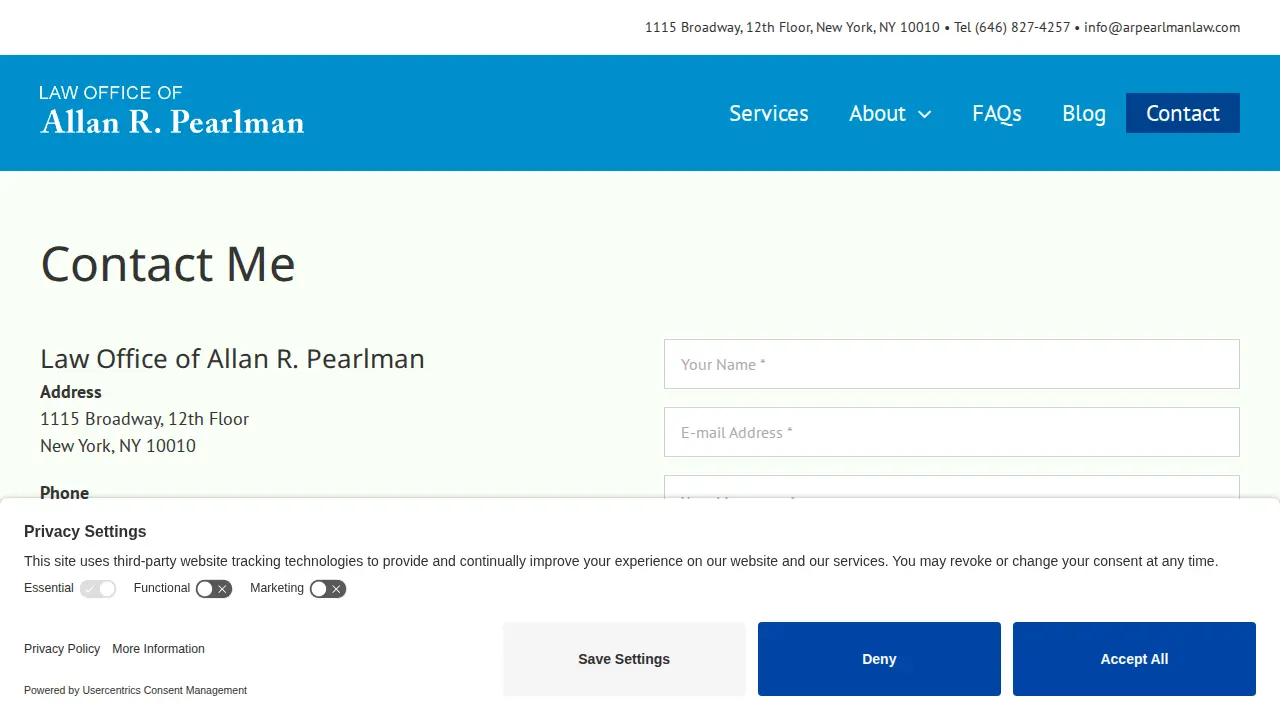Focus the E-mail Address field

pyautogui.click(x=952, y=432)
